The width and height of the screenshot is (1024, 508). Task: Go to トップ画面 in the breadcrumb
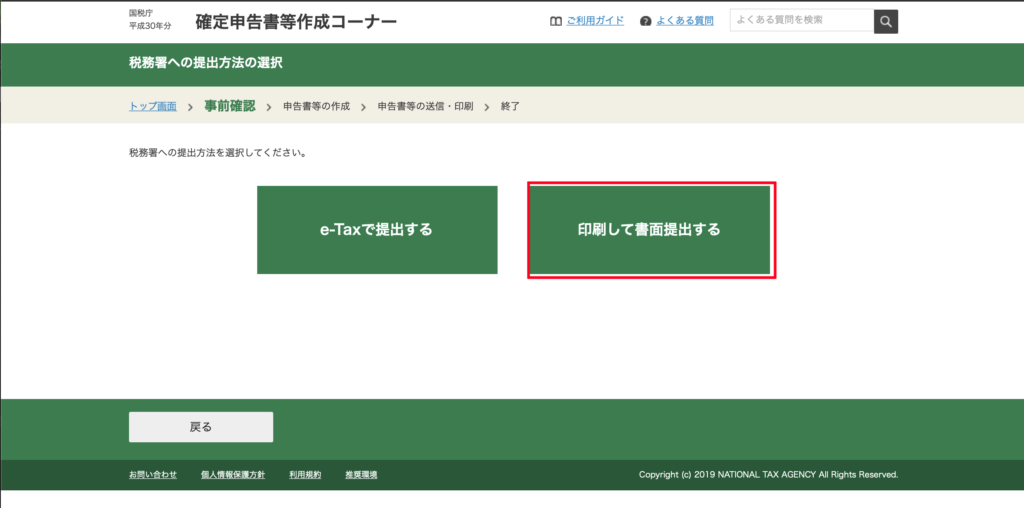153,106
